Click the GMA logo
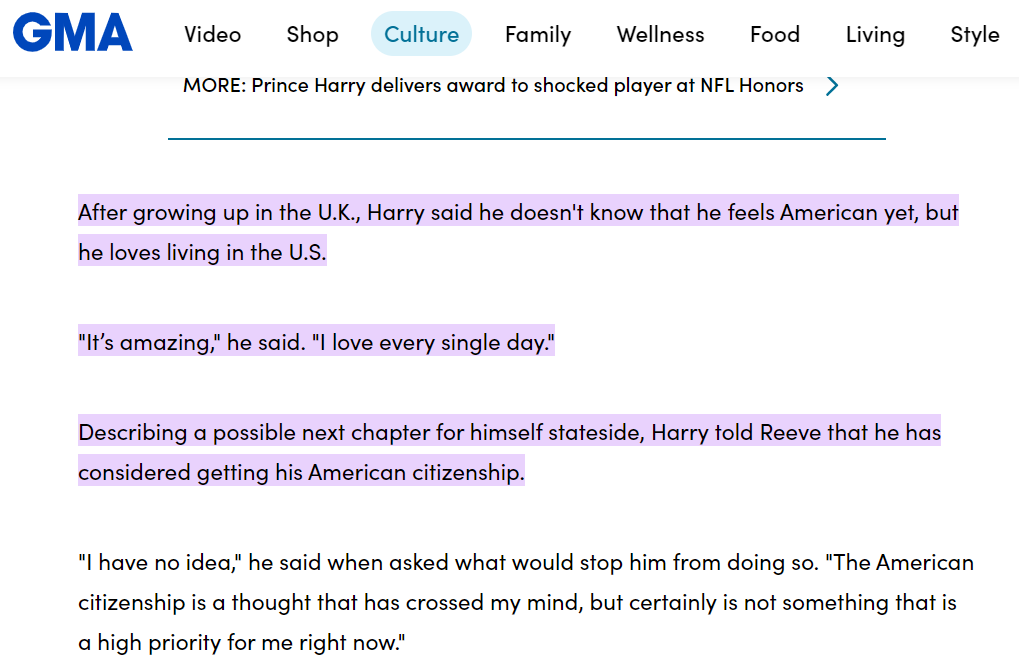 click(x=72, y=33)
